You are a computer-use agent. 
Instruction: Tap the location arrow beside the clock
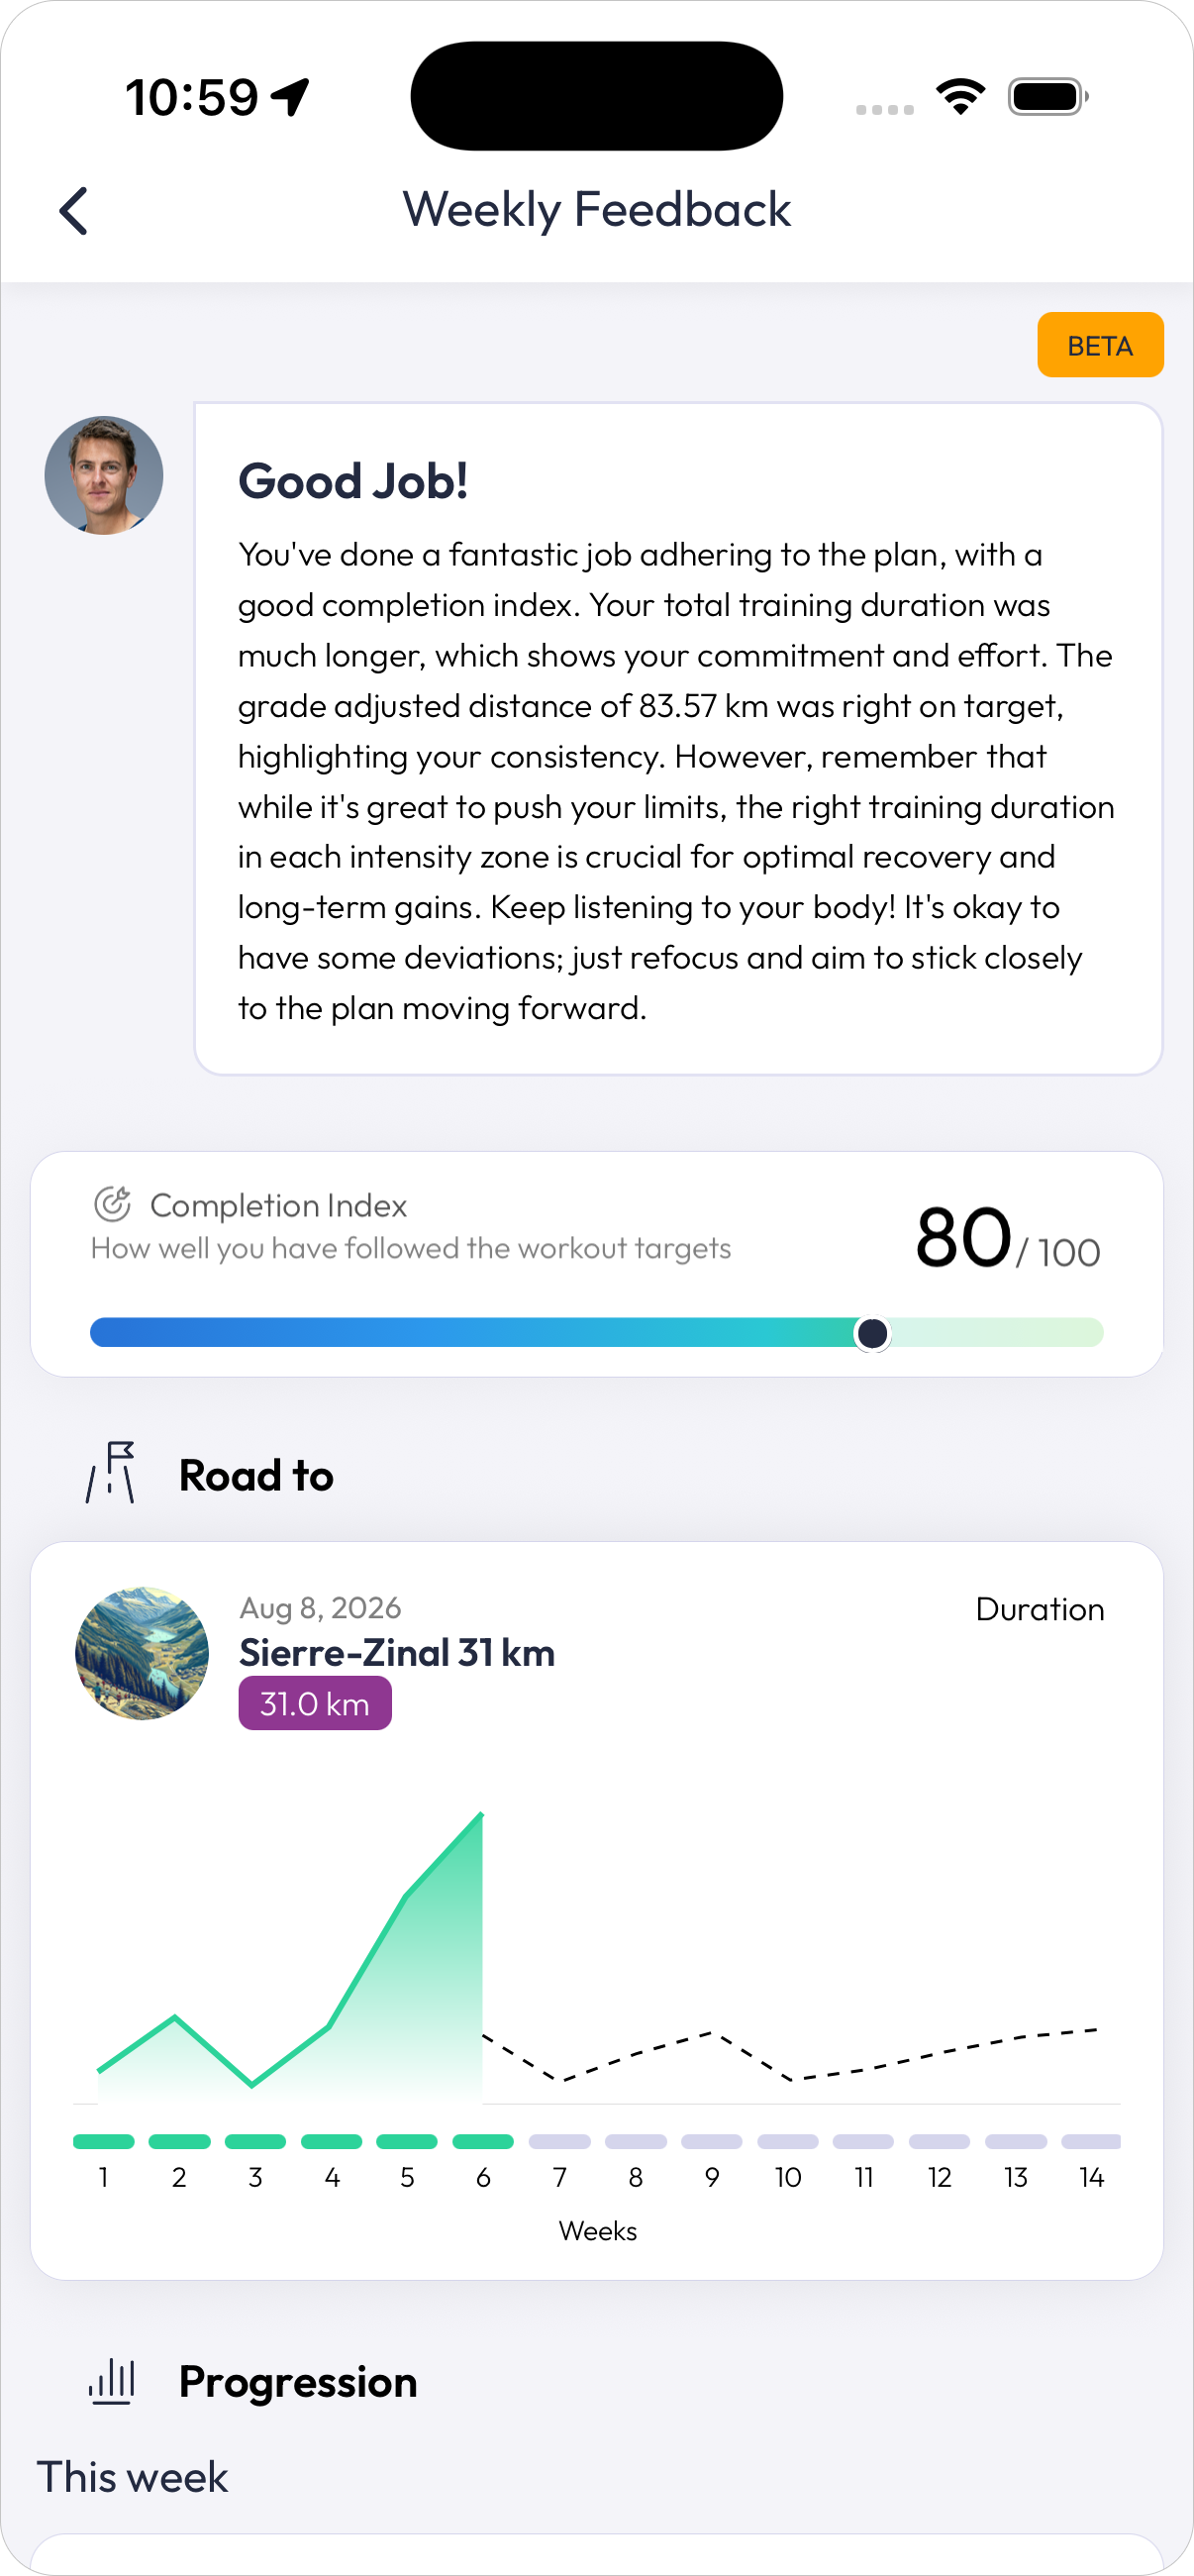pos(292,97)
